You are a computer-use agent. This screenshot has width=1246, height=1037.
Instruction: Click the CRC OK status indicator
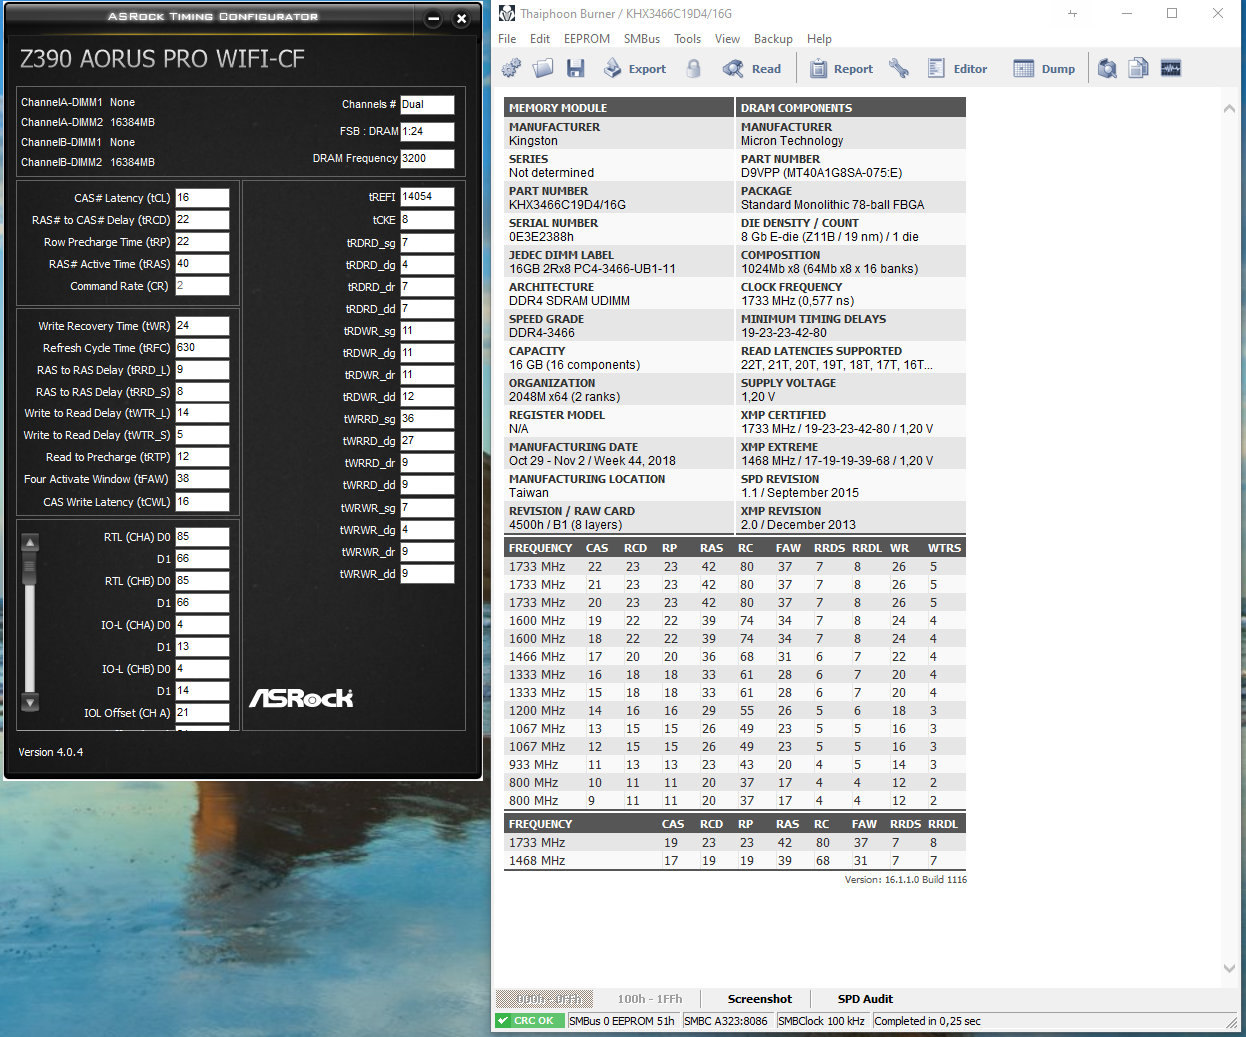point(530,1021)
